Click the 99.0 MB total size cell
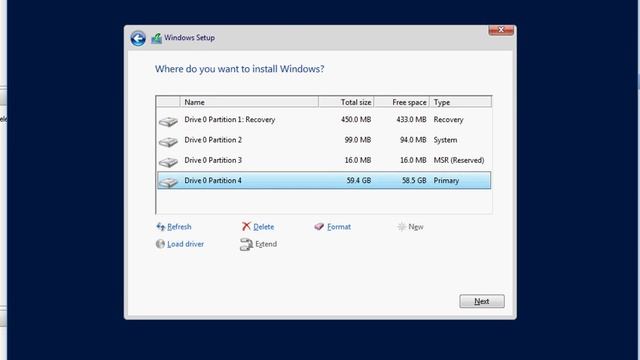The width and height of the screenshot is (640, 360). tap(358, 140)
